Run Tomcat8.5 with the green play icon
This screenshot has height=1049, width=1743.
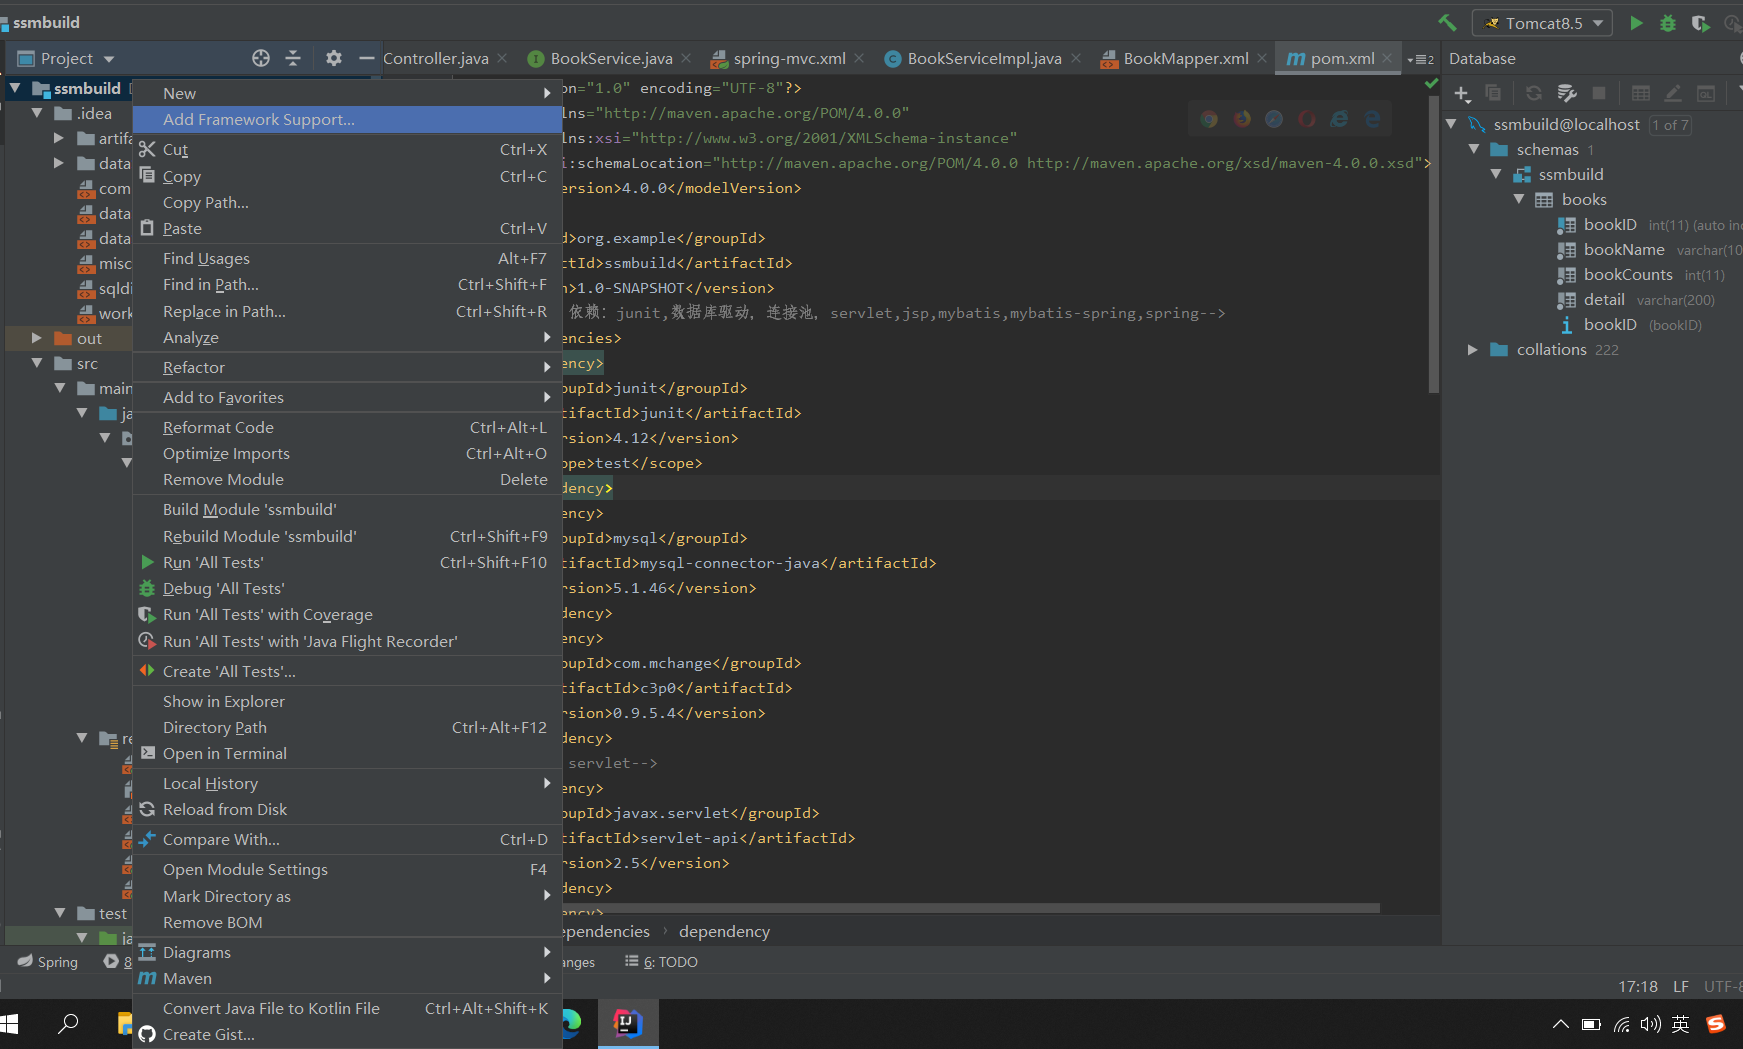click(1636, 22)
